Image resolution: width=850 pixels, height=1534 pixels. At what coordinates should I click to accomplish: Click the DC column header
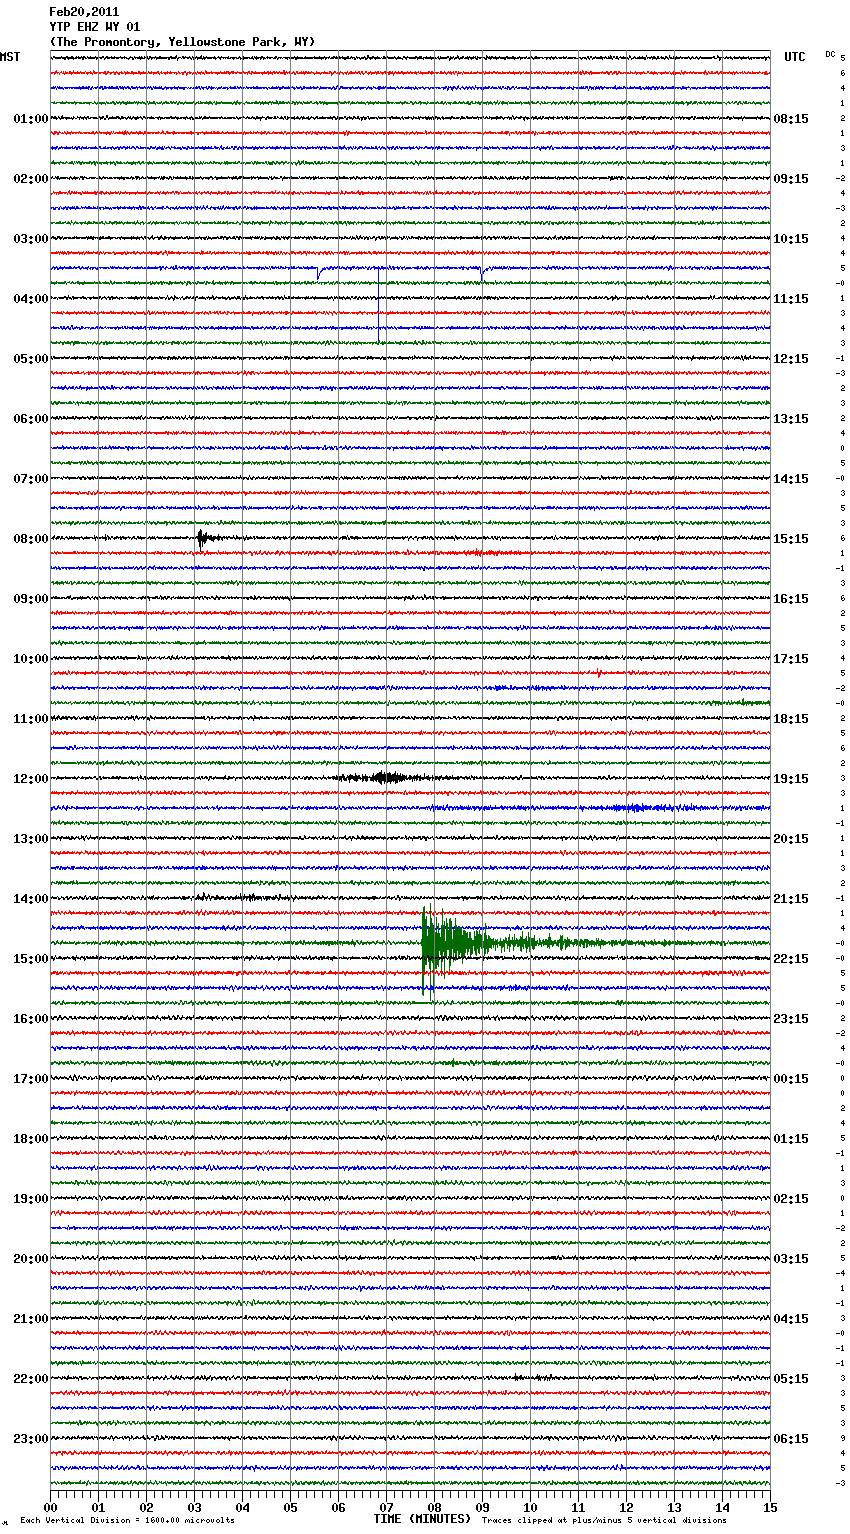click(830, 54)
